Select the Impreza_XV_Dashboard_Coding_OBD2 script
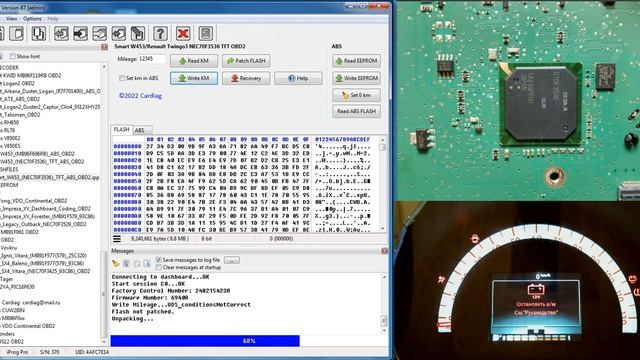640x360 pixels. (46, 209)
